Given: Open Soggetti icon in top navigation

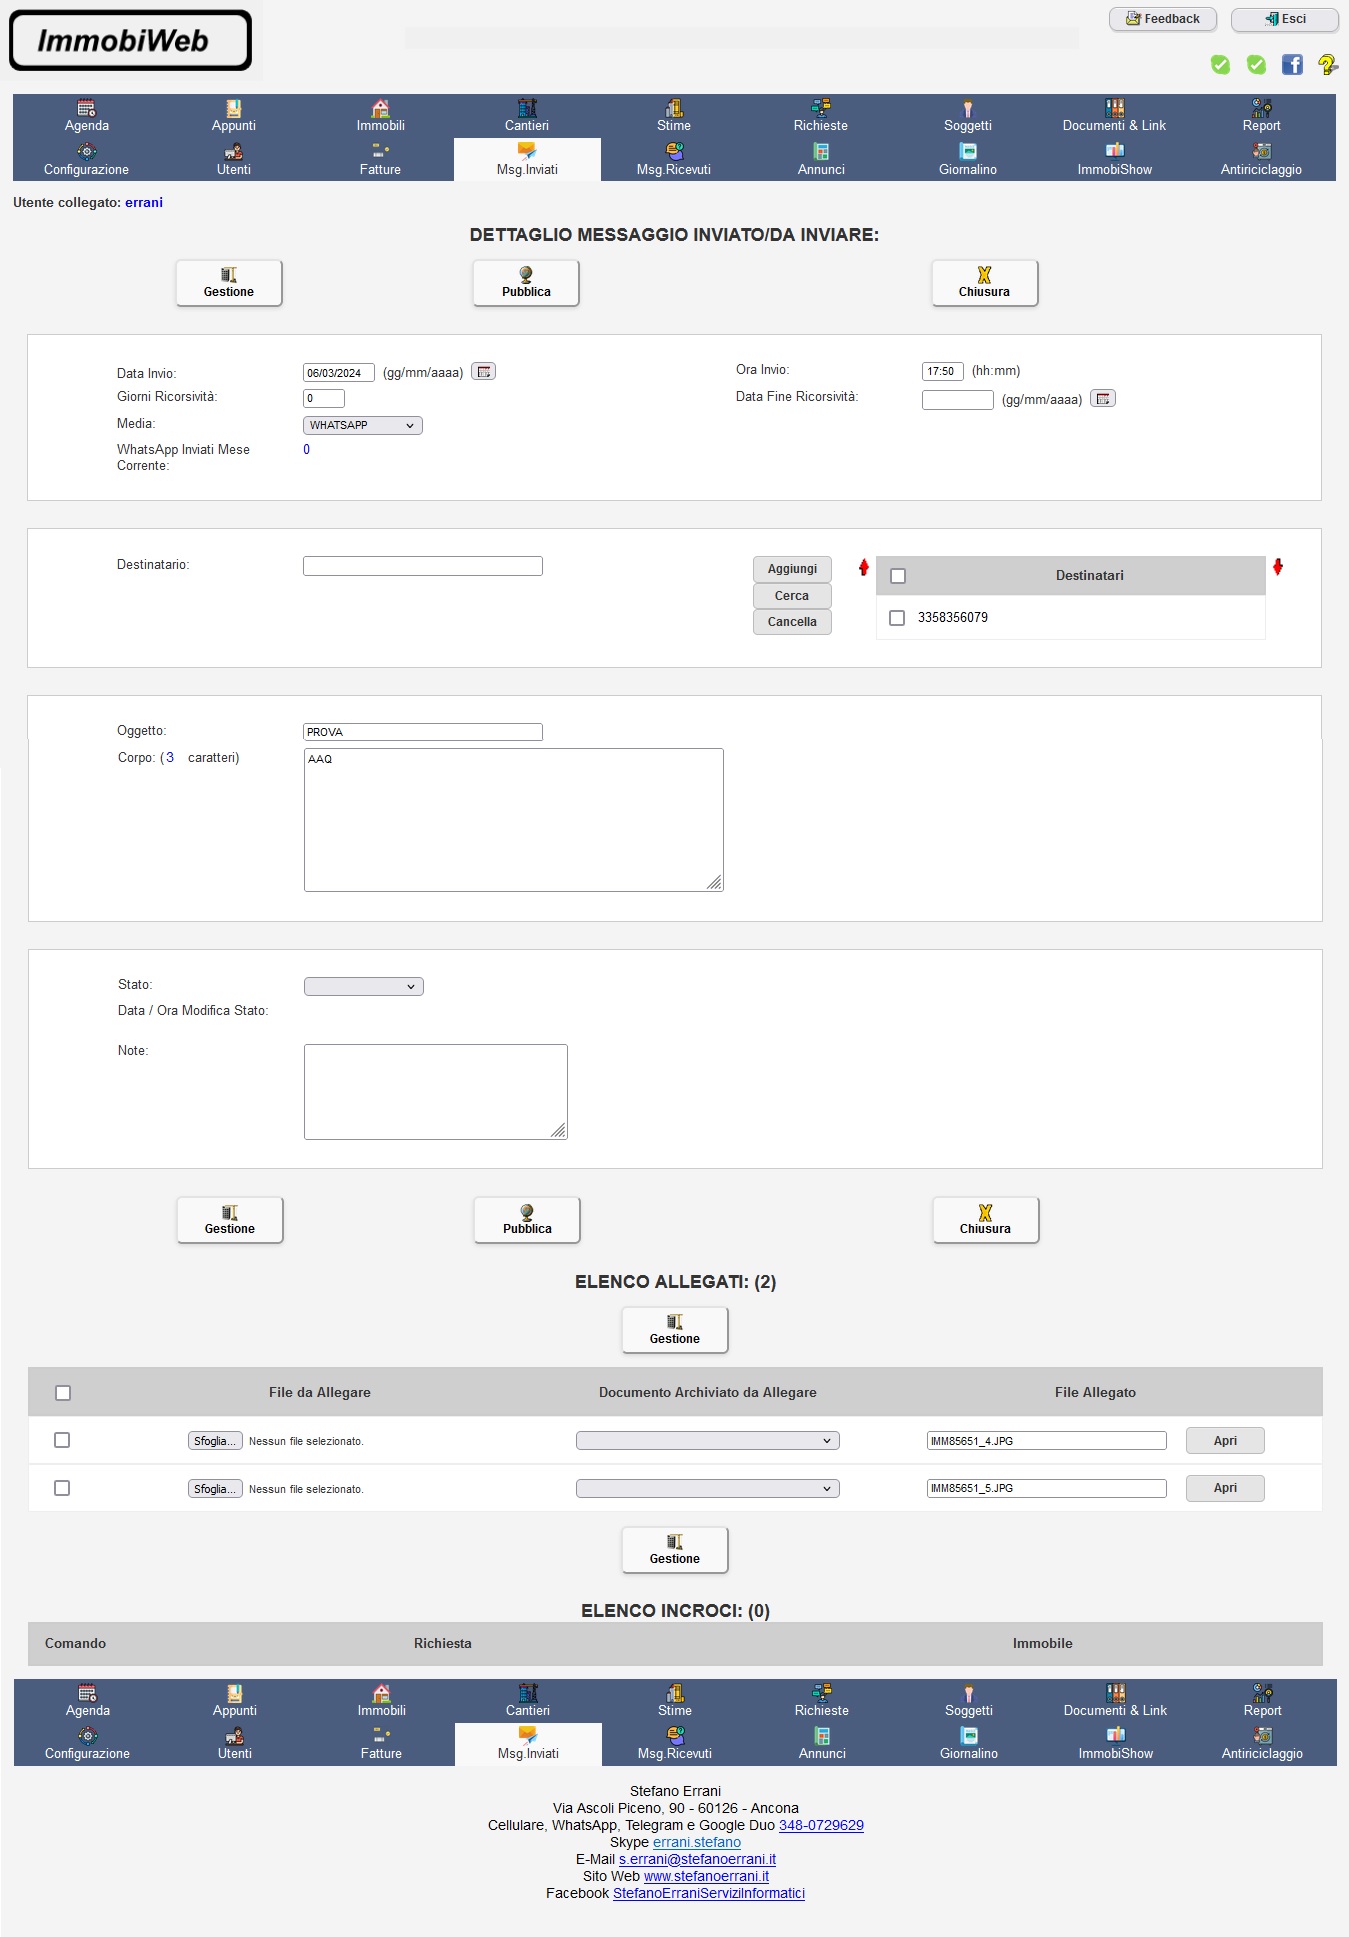Looking at the screenshot, I should point(968,108).
